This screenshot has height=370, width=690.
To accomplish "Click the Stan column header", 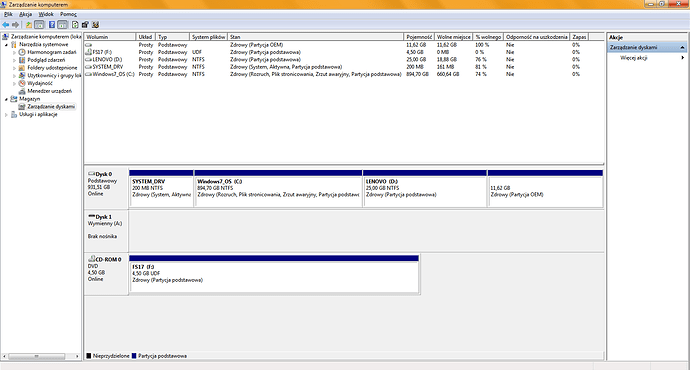I will point(316,37).
